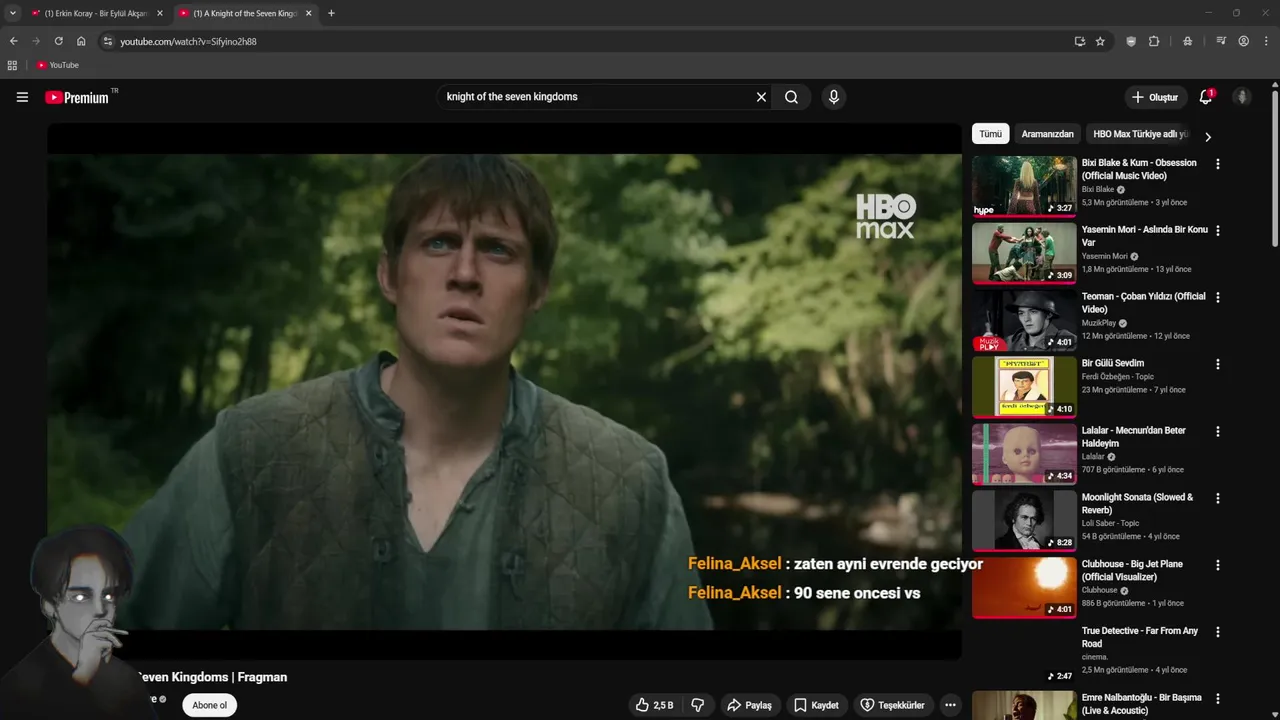
Task: Open Clubhouse - Big Jet Plane title
Action: [1132, 570]
